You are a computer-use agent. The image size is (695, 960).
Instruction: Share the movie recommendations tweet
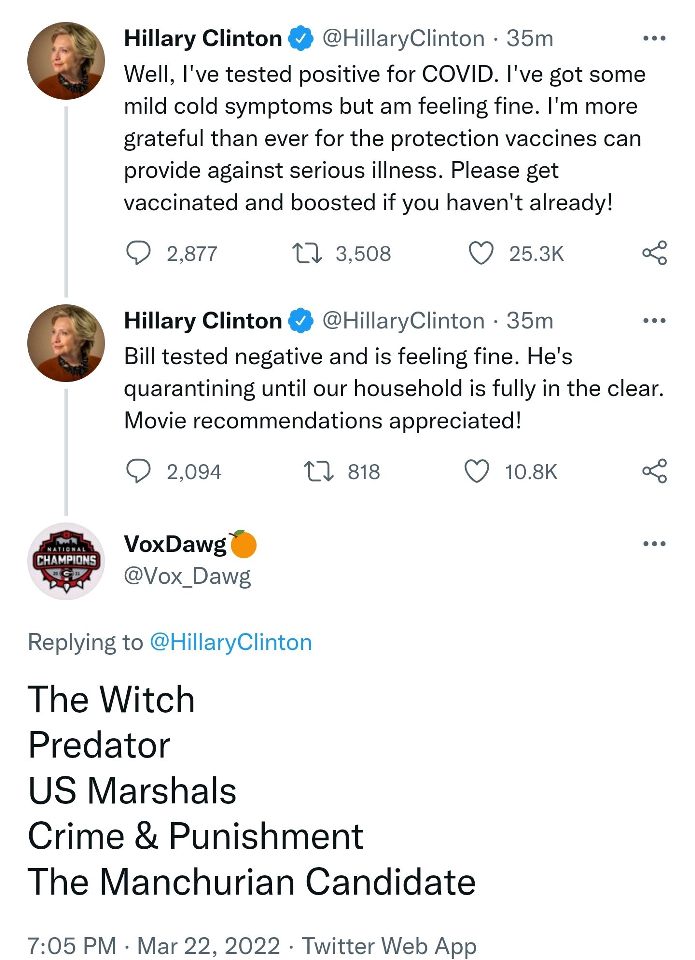click(x=654, y=471)
